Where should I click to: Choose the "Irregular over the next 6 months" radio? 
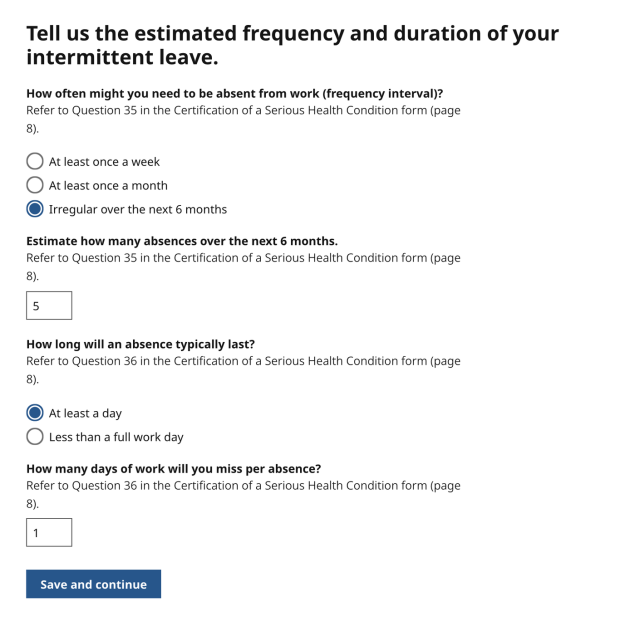click(x=35, y=209)
